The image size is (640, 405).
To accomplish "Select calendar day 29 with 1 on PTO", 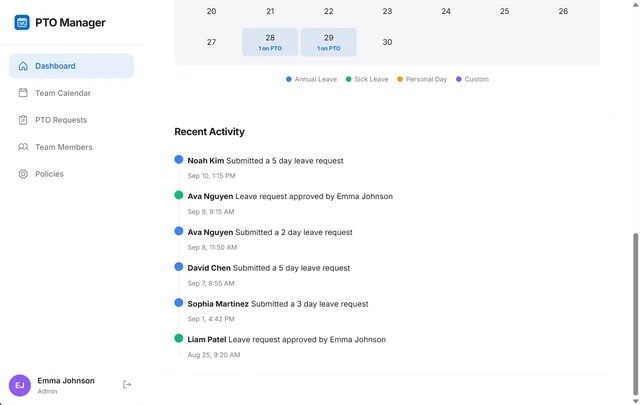I will pos(329,42).
